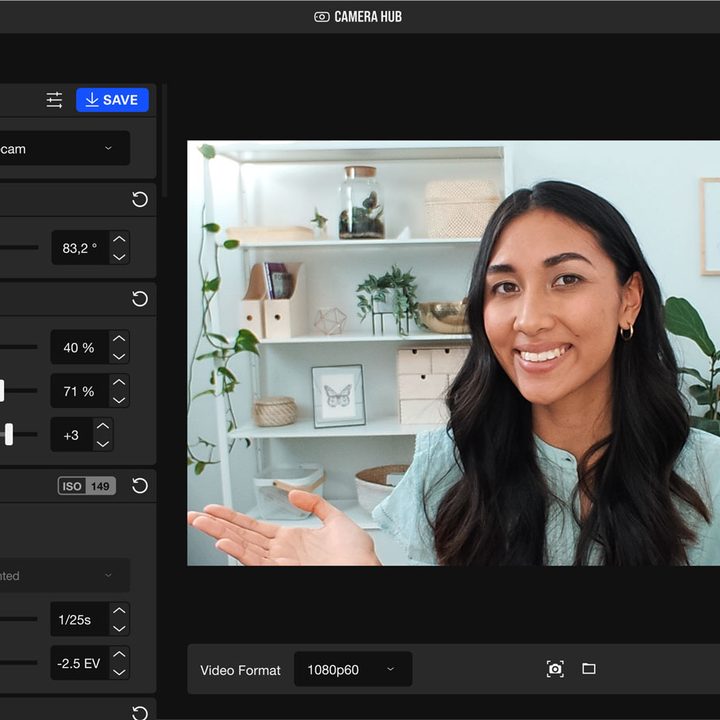Click the 1/25s shutter speed field
This screenshot has height=720, width=720.
(x=80, y=619)
